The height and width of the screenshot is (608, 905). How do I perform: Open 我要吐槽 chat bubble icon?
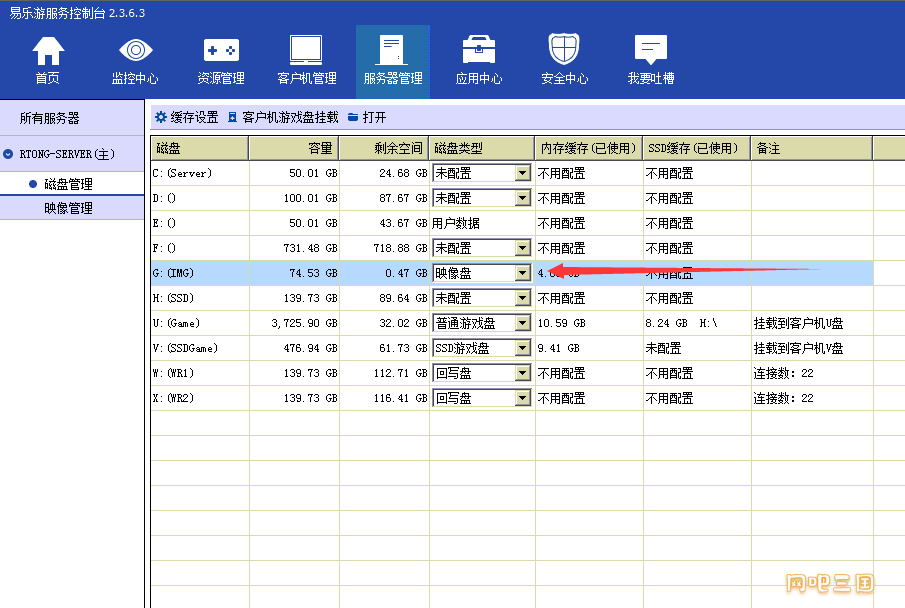[650, 50]
